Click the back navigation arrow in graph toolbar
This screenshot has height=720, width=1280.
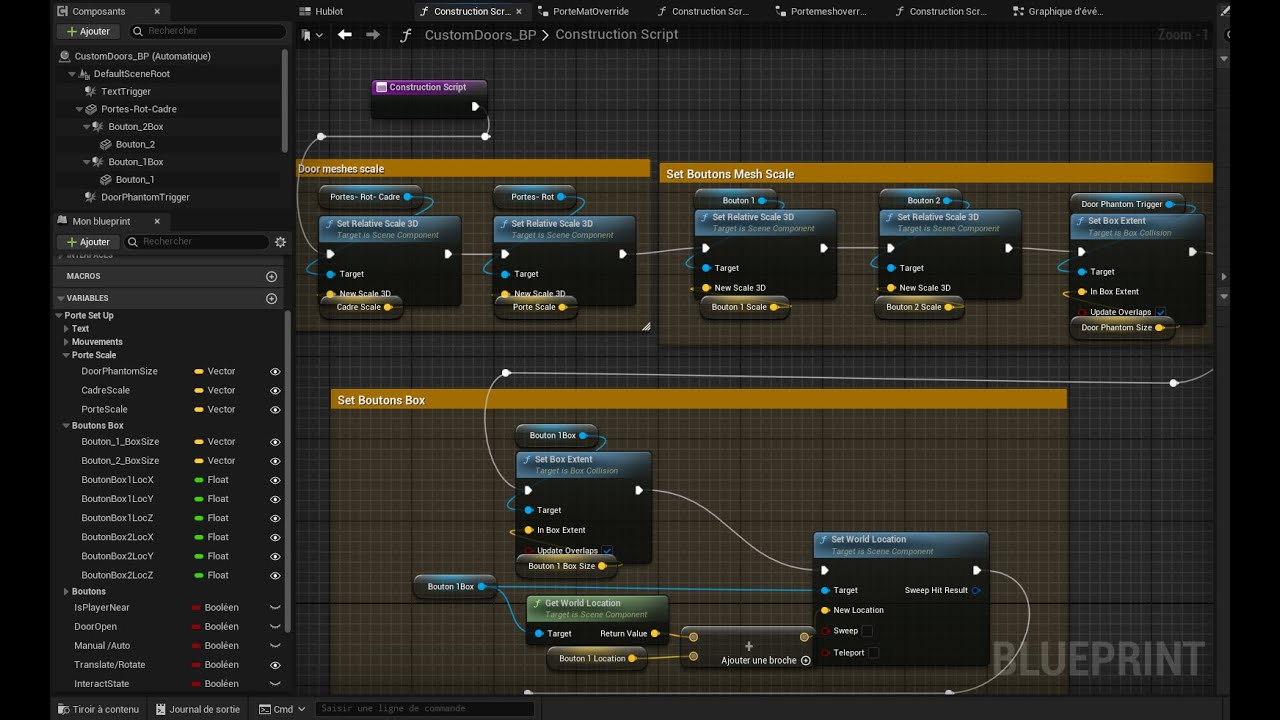tap(345, 34)
